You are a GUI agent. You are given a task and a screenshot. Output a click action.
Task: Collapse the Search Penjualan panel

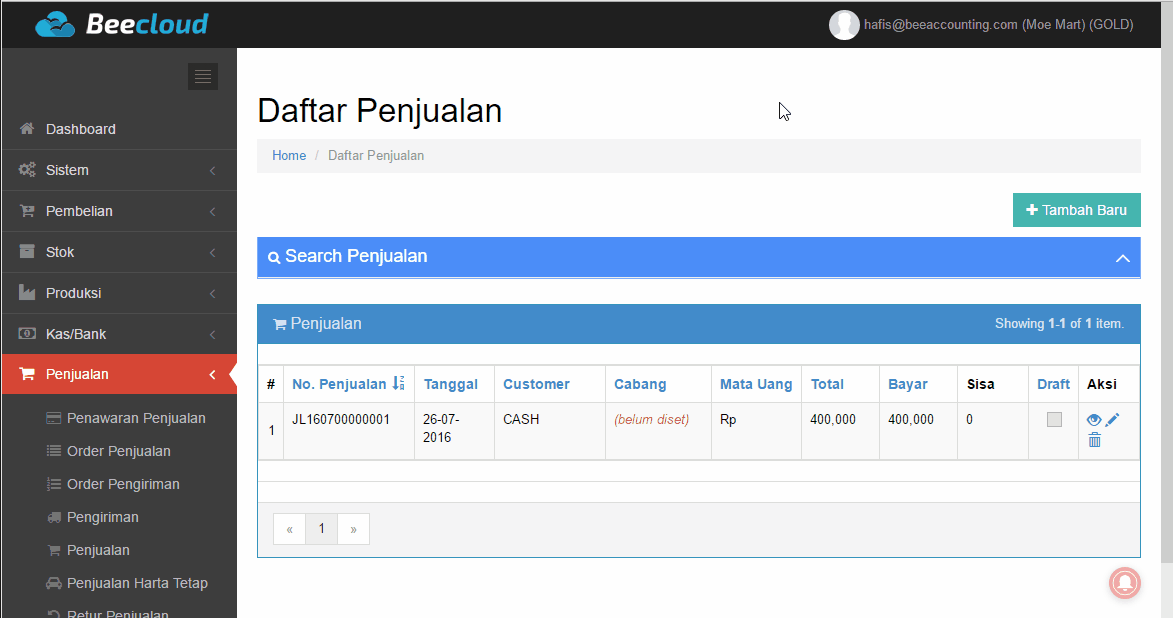tap(1122, 258)
